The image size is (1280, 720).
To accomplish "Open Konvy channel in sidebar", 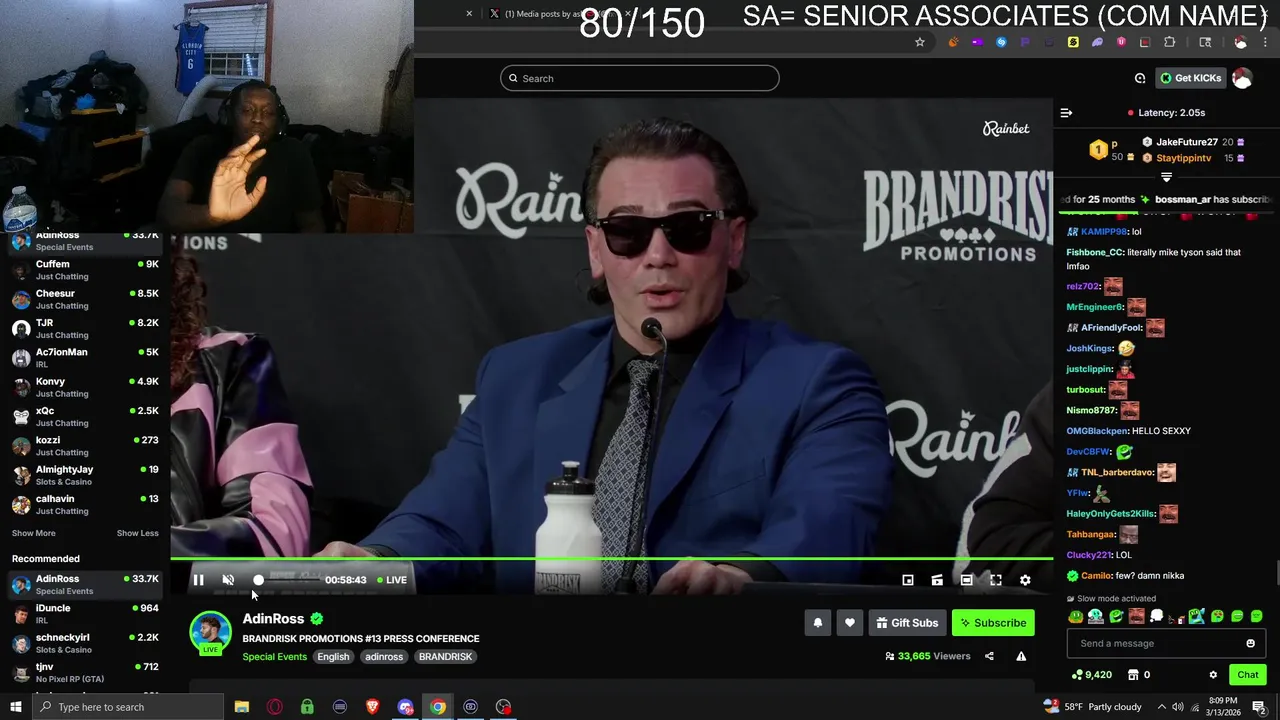I will 85,387.
